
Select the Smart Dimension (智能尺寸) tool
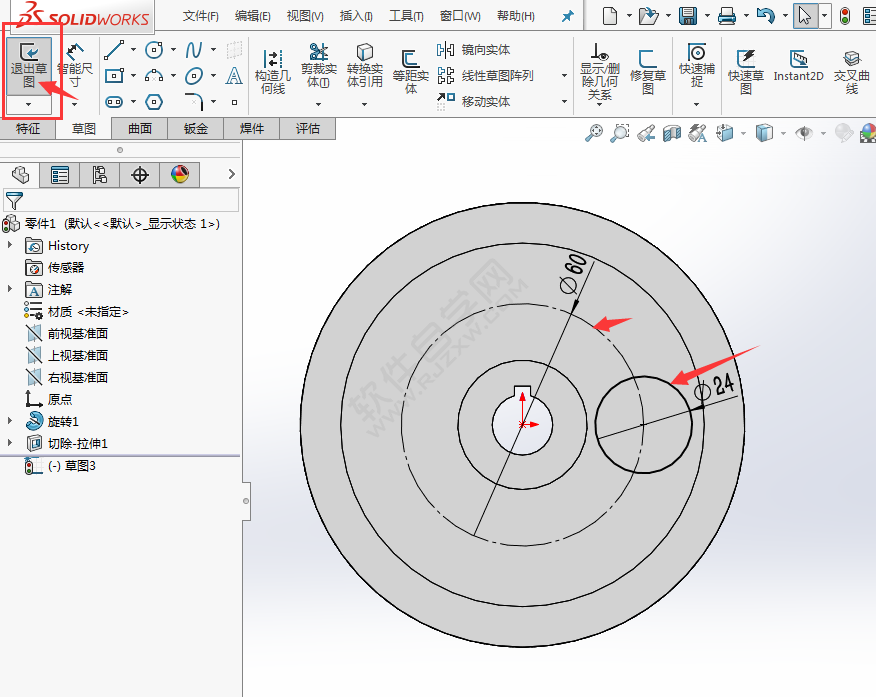click(x=75, y=66)
